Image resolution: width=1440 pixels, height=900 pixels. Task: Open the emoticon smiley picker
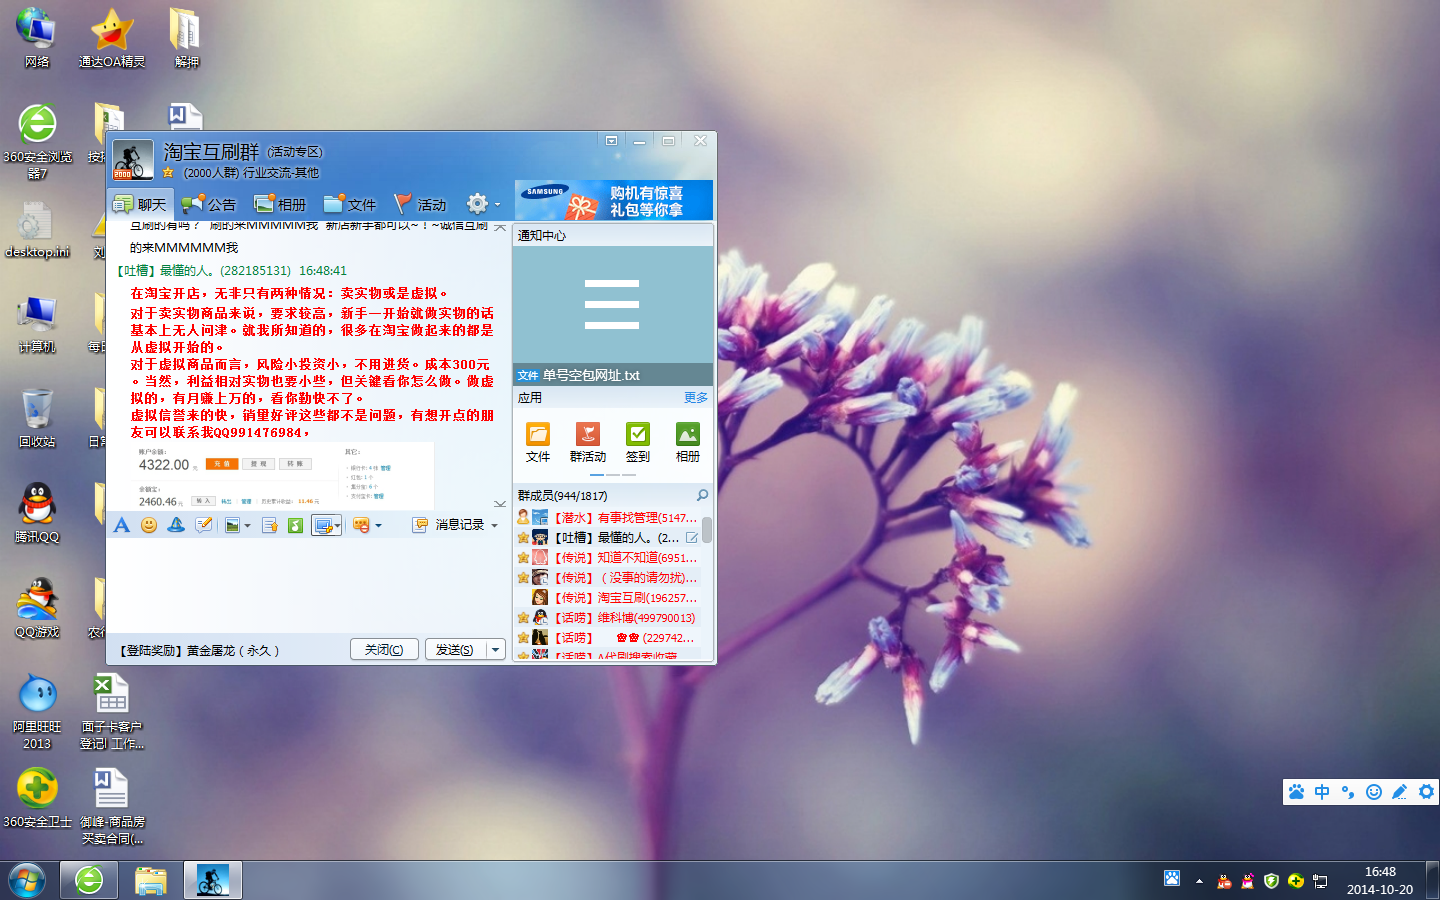click(149, 525)
